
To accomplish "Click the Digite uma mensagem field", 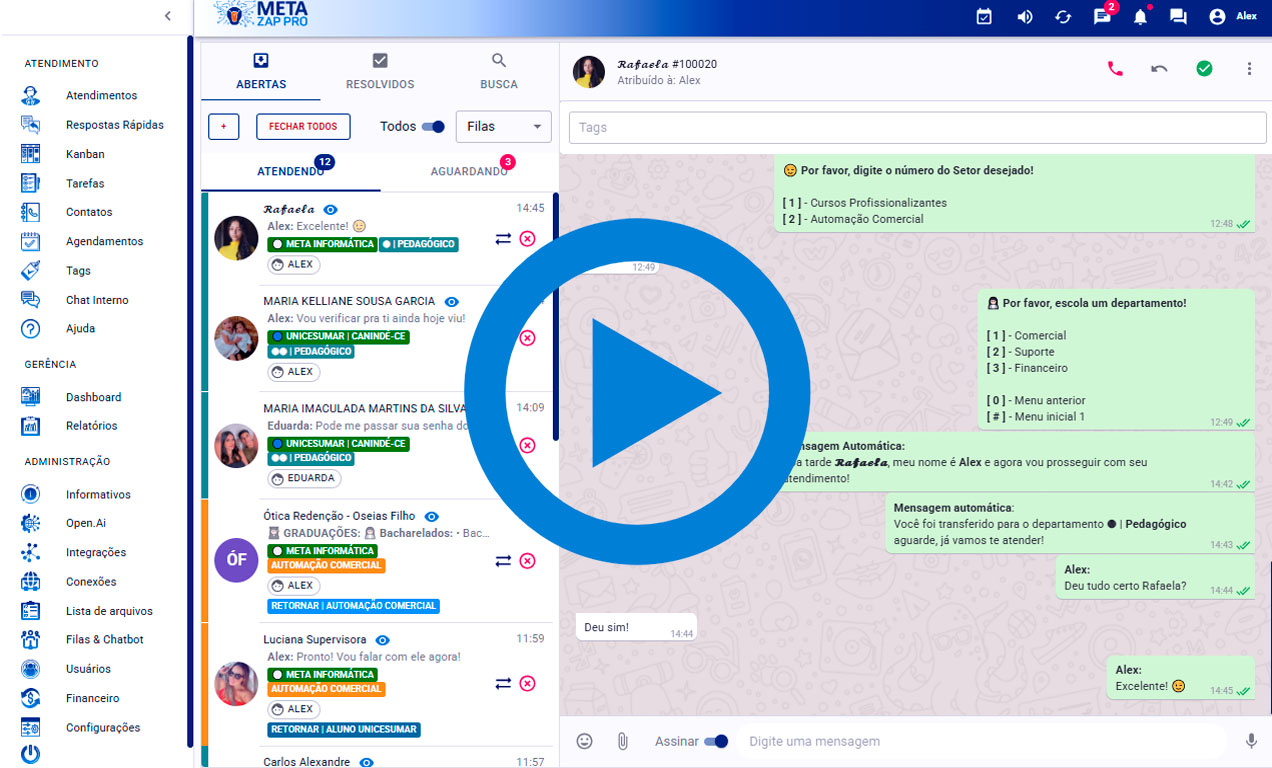I will coord(983,741).
